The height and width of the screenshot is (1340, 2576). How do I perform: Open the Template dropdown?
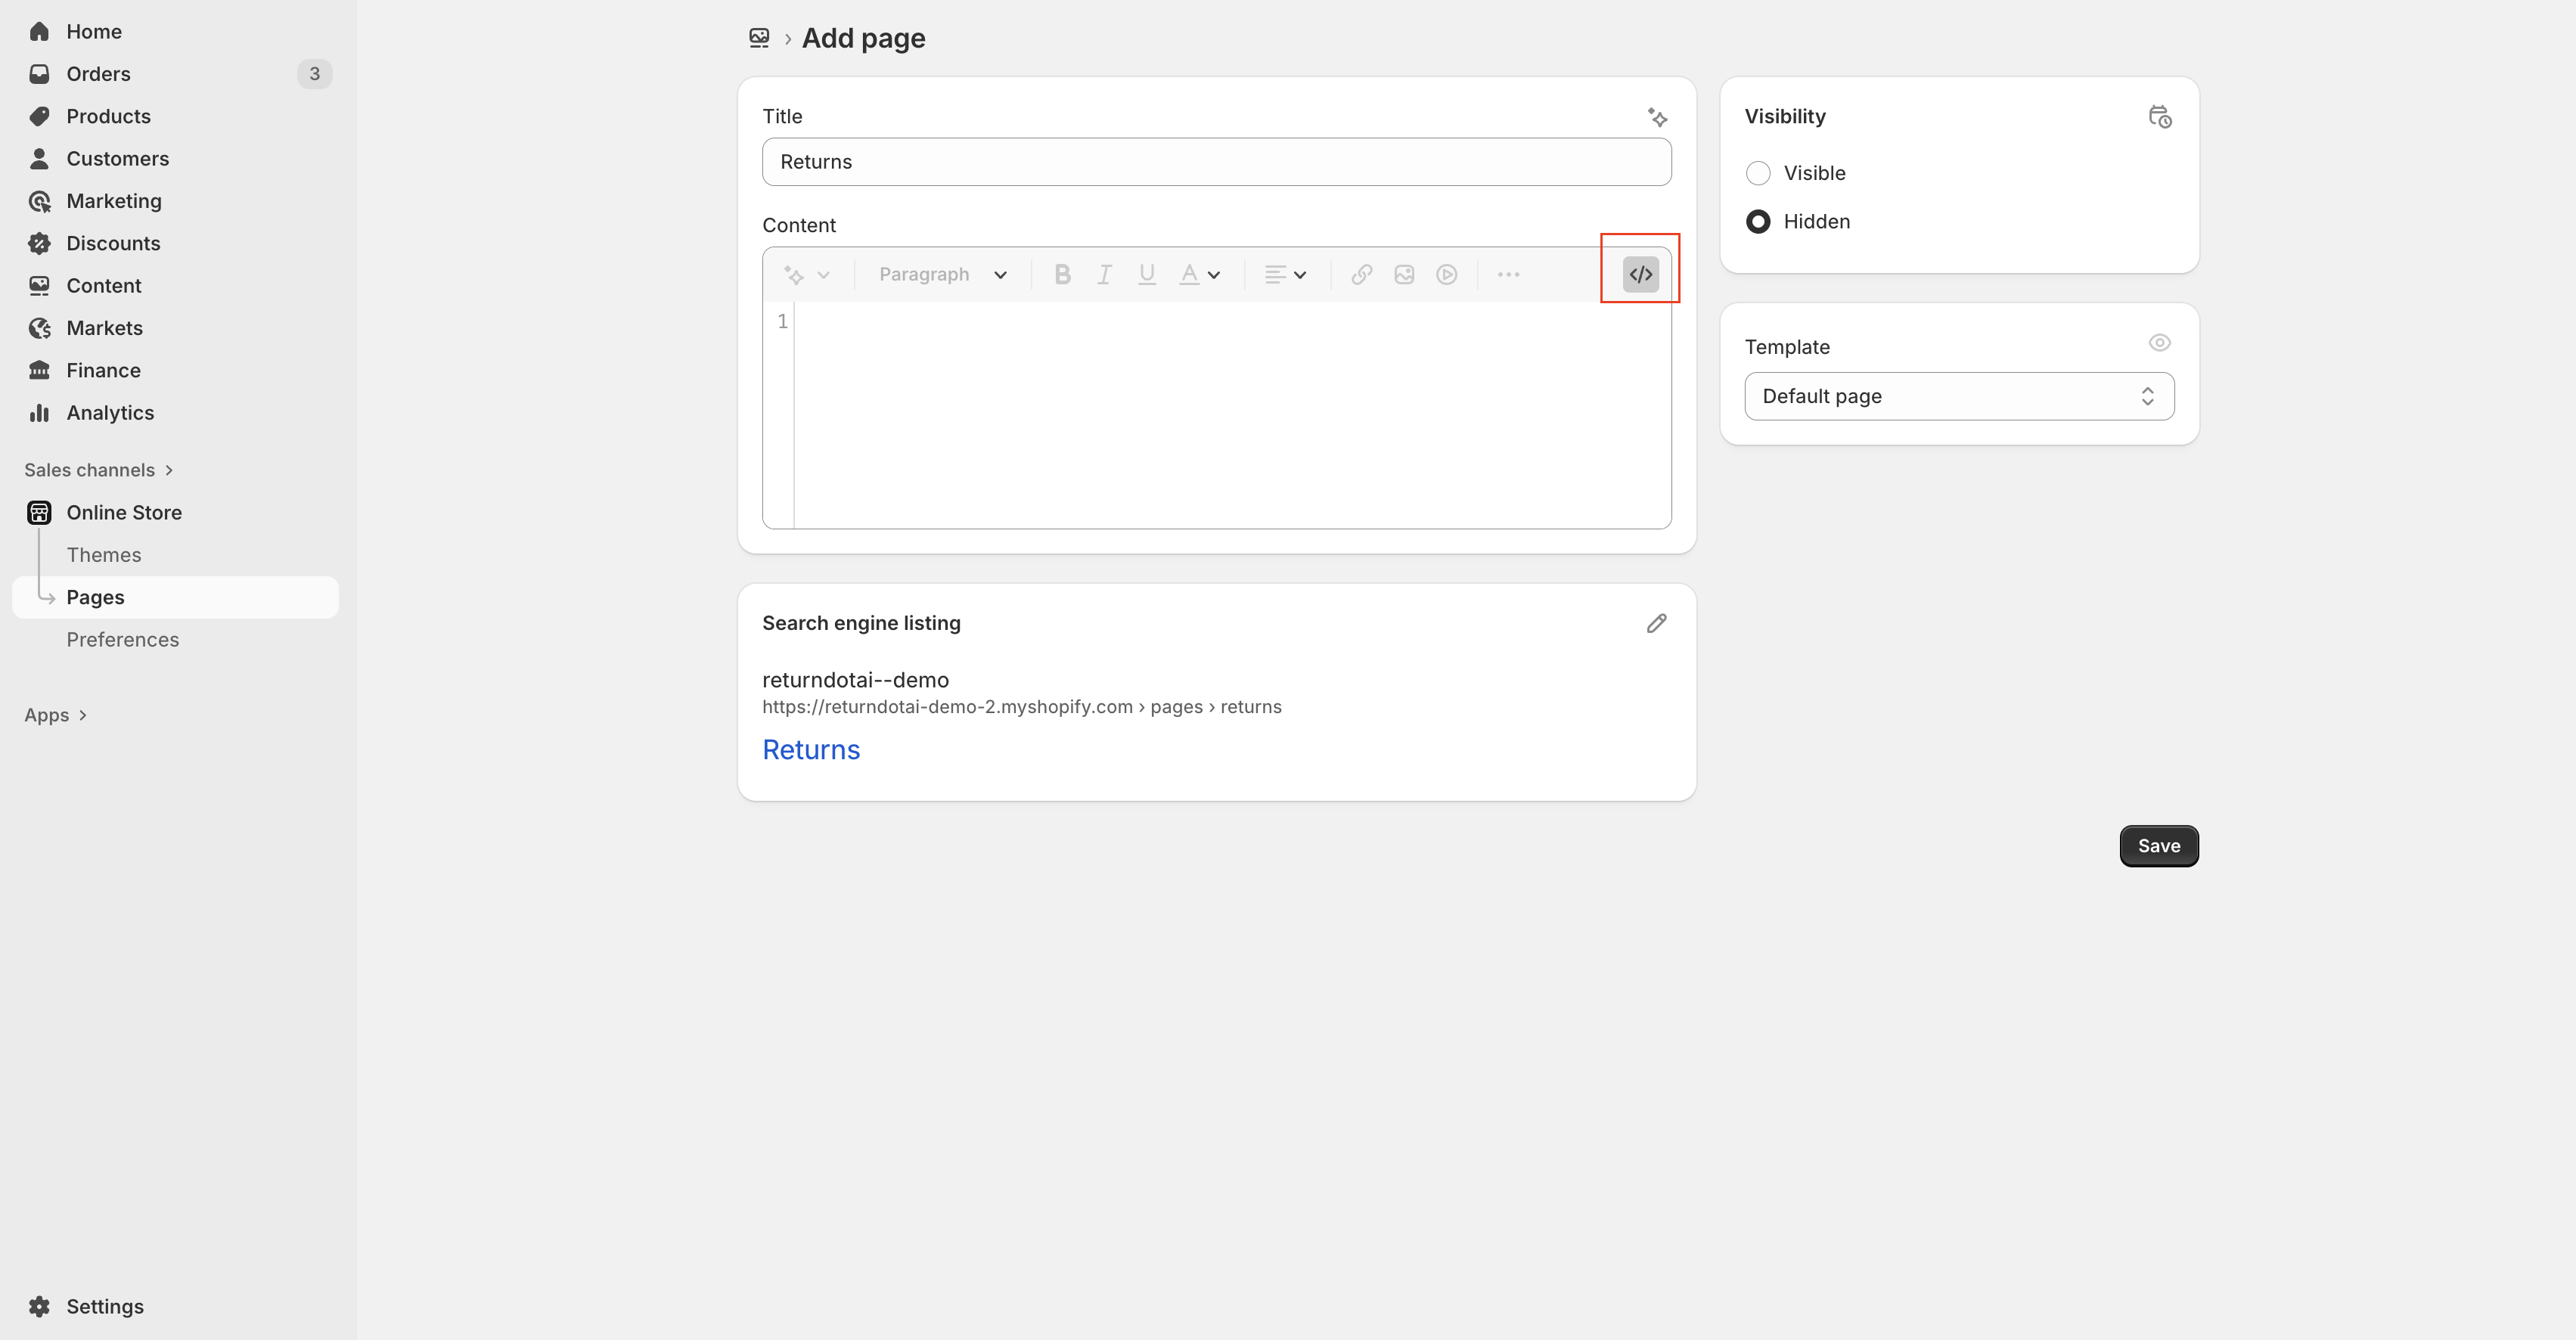pos(1957,396)
